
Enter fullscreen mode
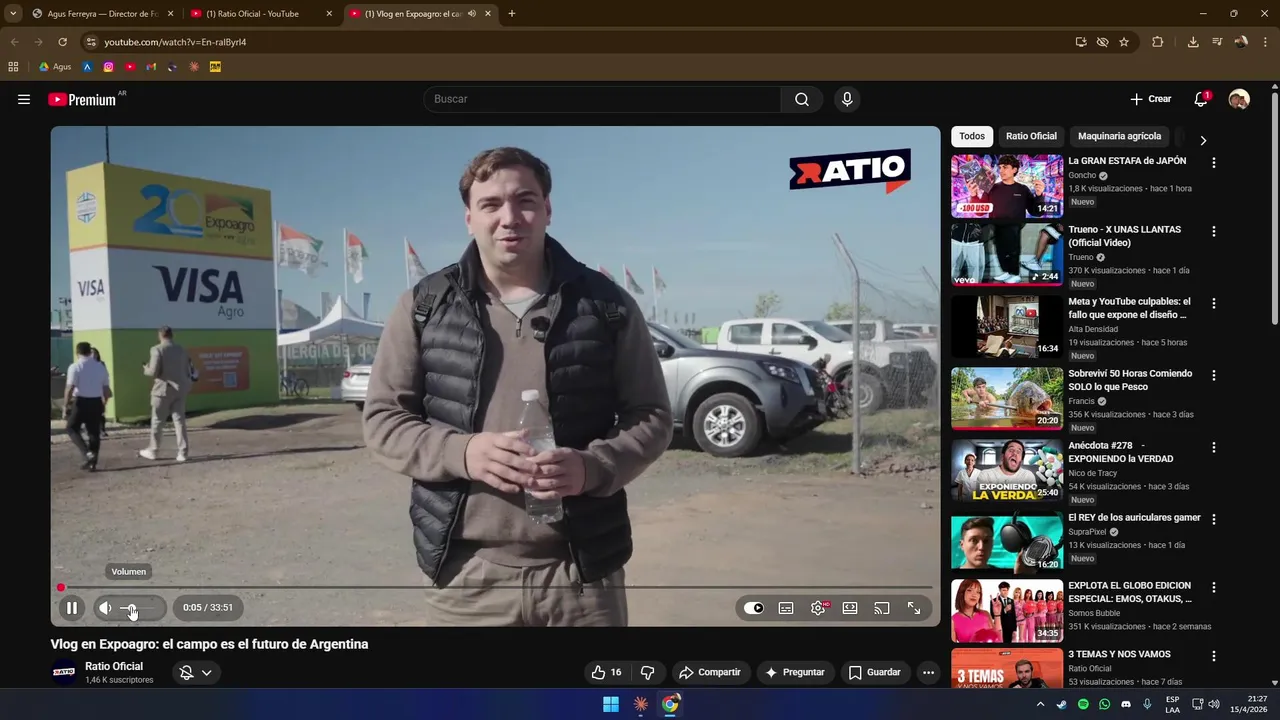click(x=914, y=608)
